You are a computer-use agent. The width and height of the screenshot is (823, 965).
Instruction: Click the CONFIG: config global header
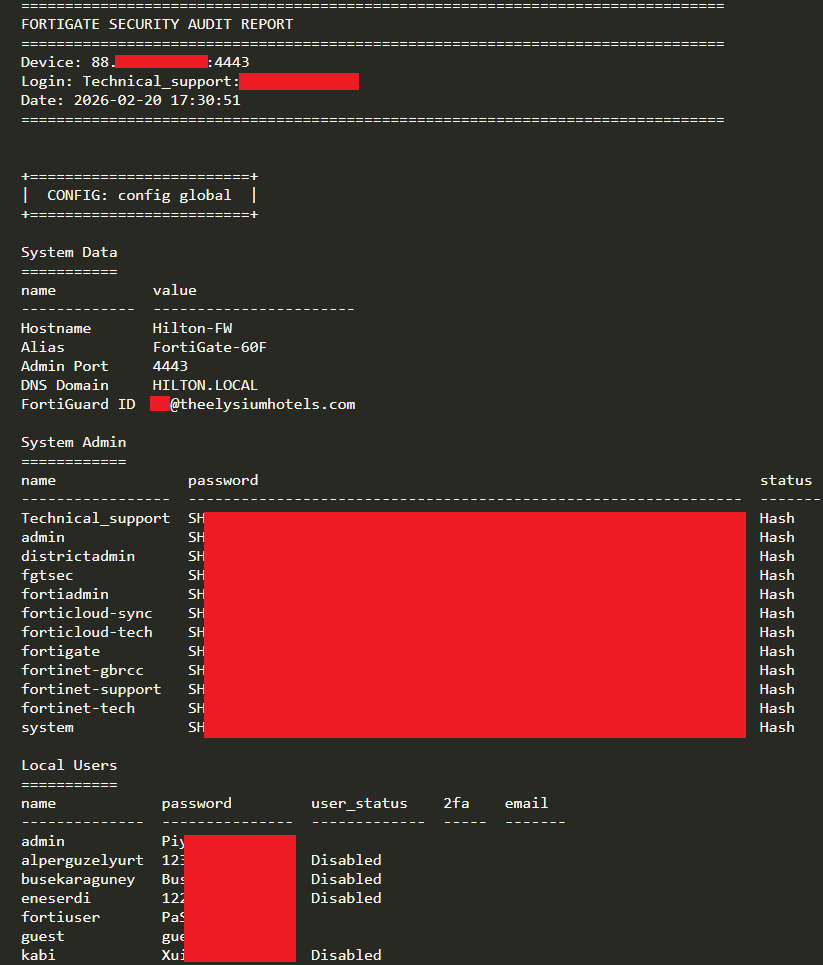pyautogui.click(x=139, y=195)
